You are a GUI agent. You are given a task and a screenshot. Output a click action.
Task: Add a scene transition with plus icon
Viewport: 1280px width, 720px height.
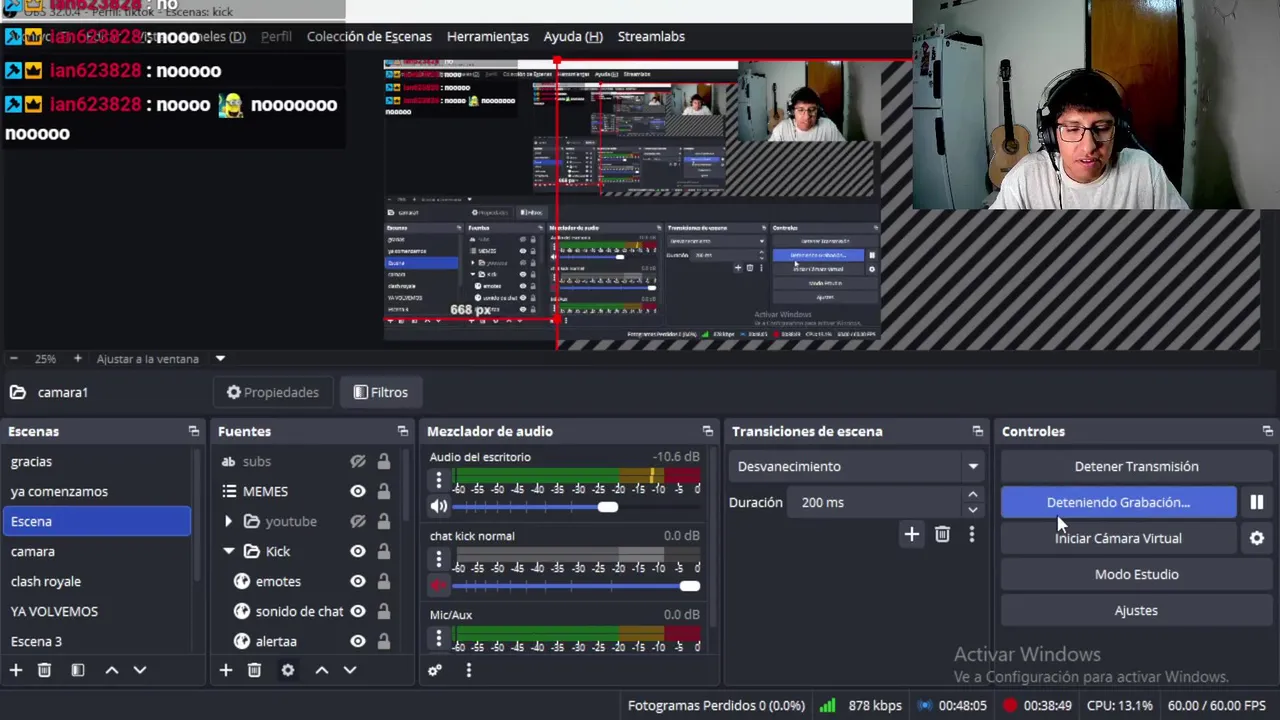pyautogui.click(x=911, y=535)
